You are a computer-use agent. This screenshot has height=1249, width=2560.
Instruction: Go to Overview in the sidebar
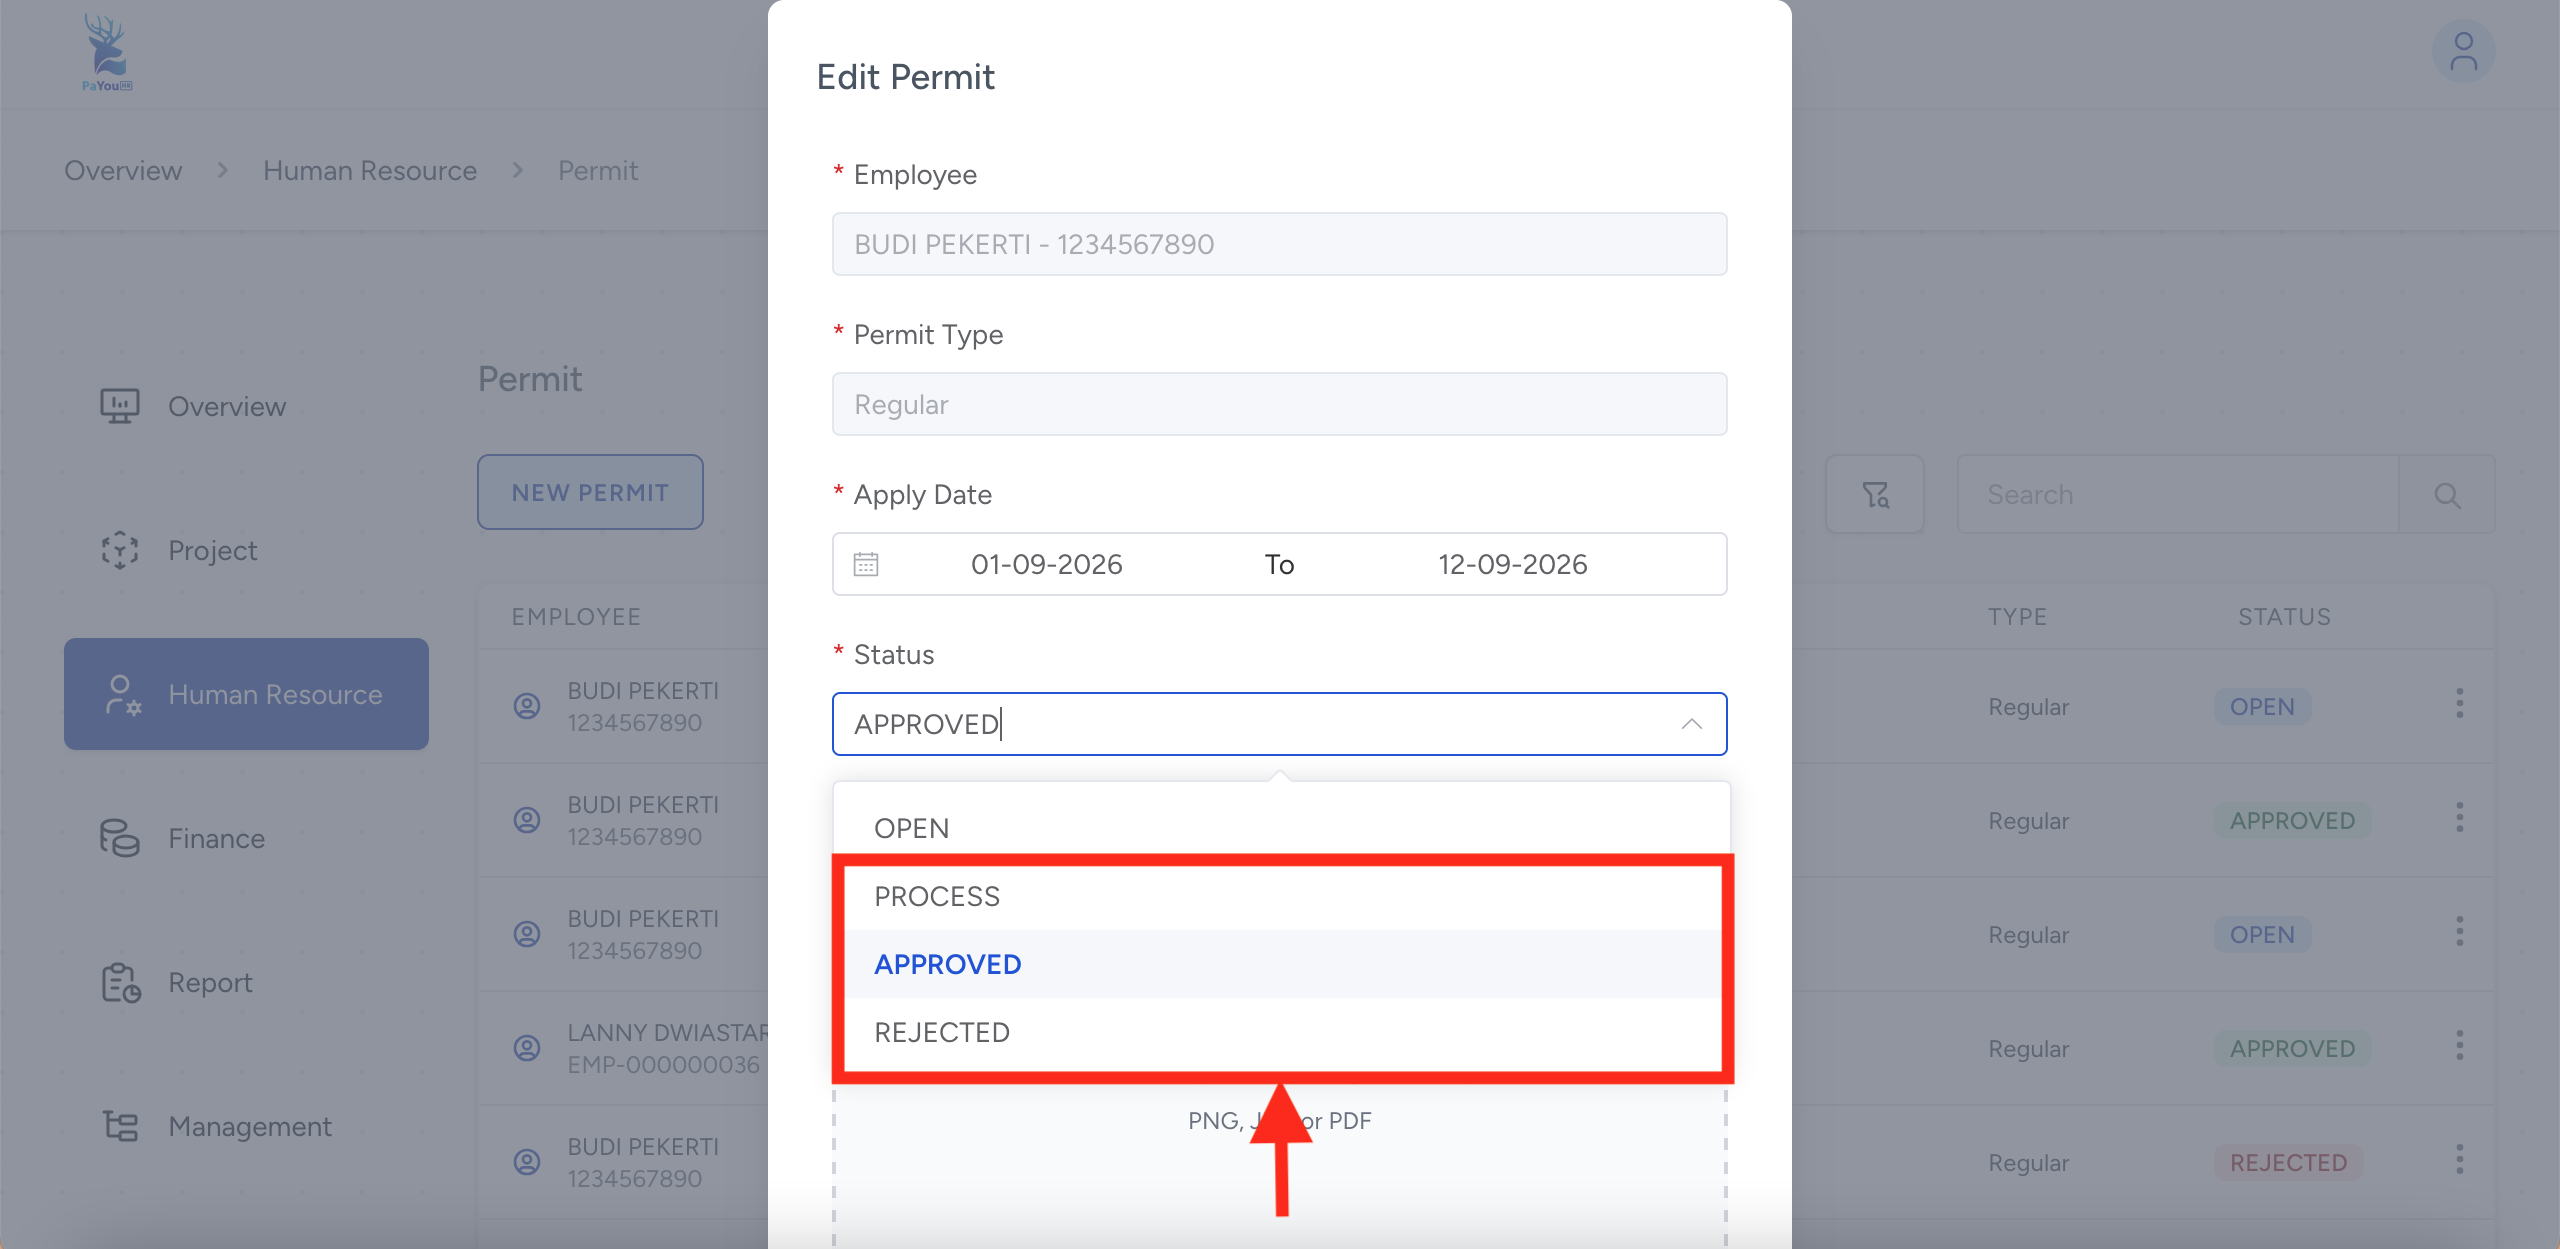click(x=226, y=406)
